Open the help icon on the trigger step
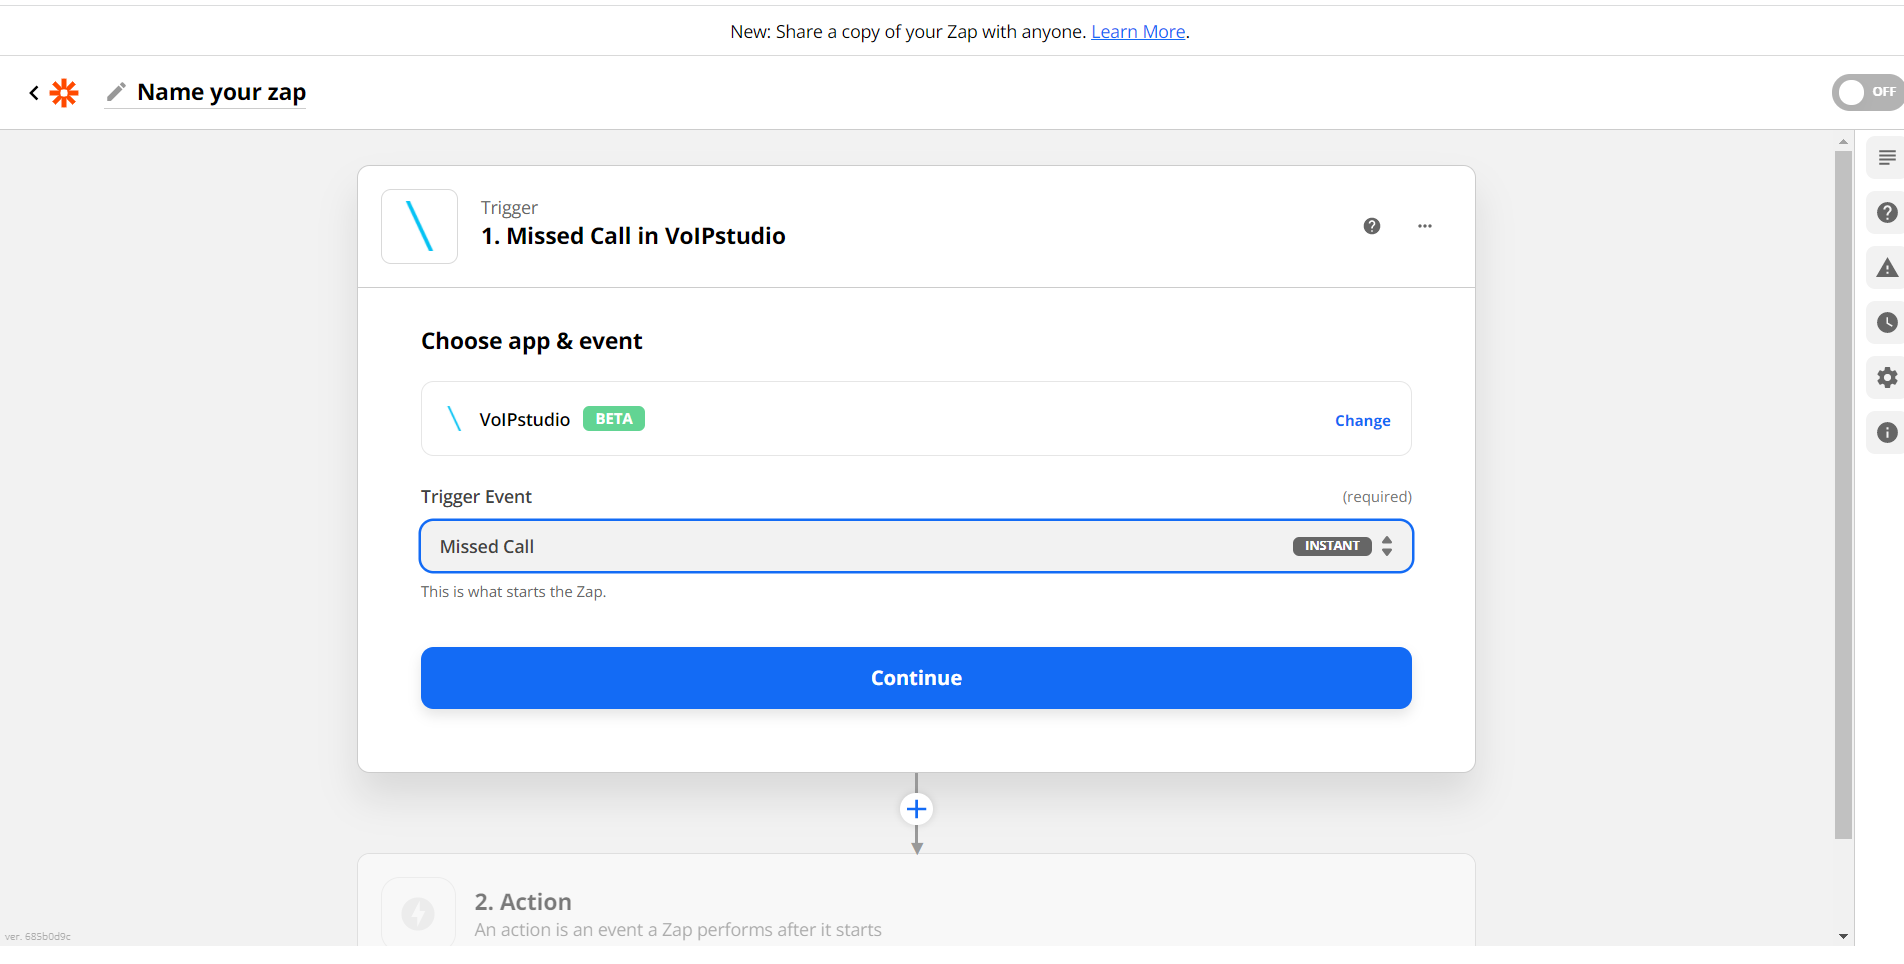Image resolution: width=1904 pixels, height=964 pixels. pyautogui.click(x=1371, y=226)
